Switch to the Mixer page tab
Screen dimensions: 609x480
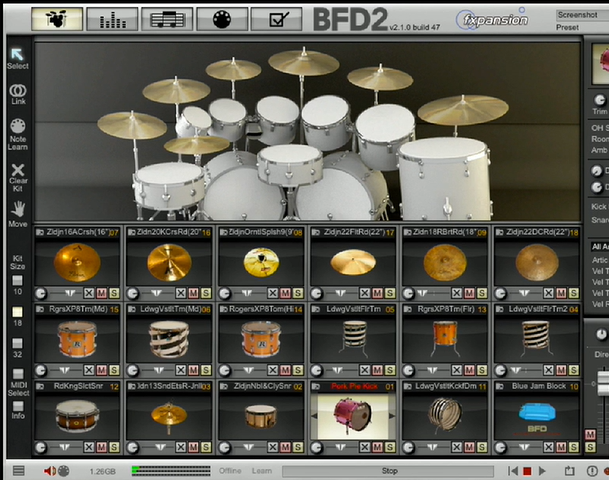[x=112, y=18]
